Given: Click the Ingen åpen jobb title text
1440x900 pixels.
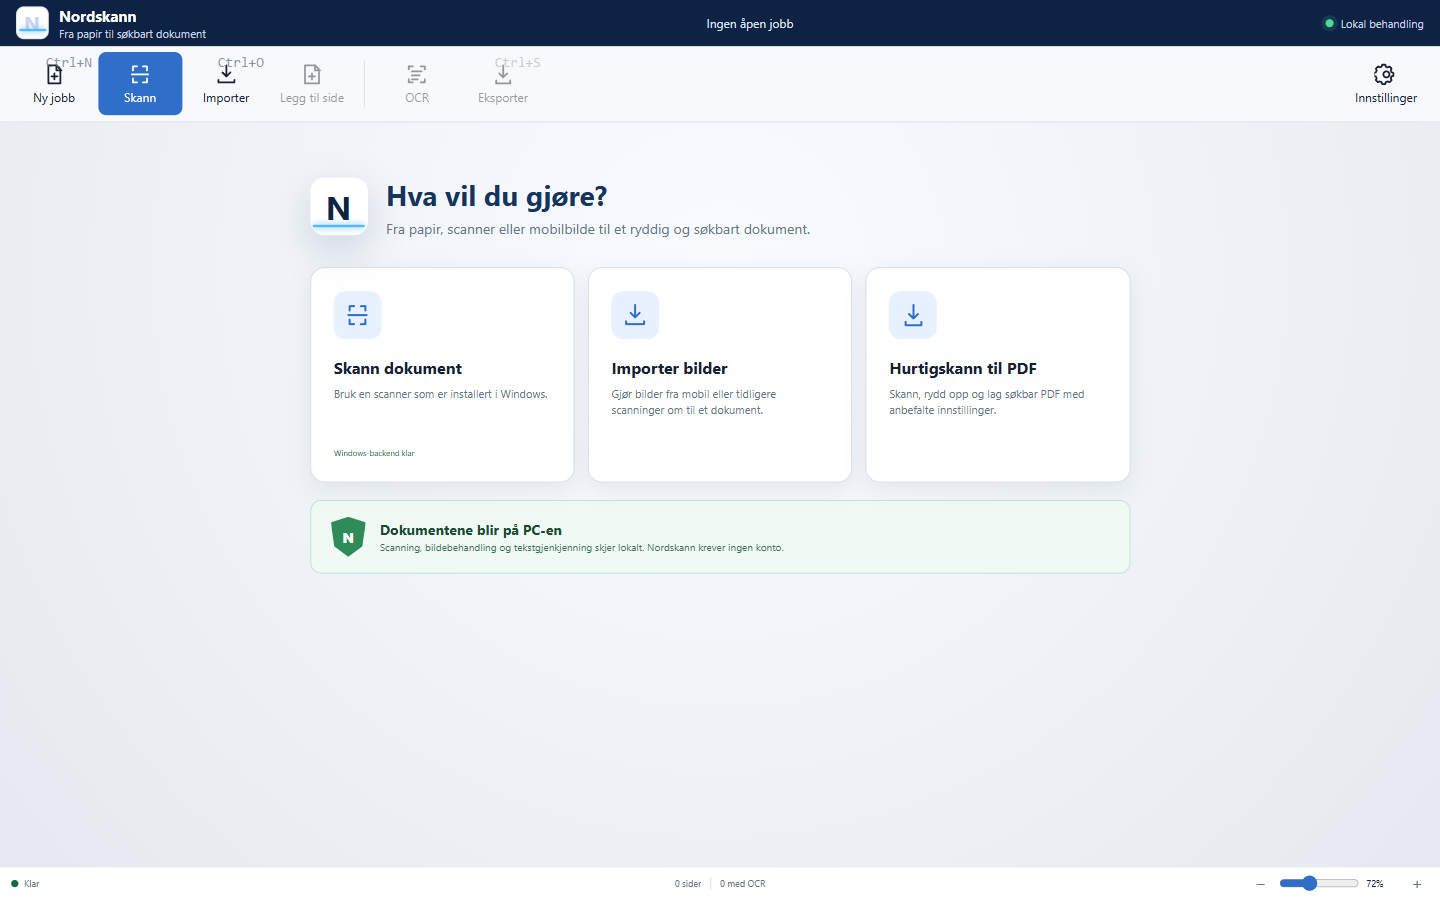Looking at the screenshot, I should coord(750,24).
